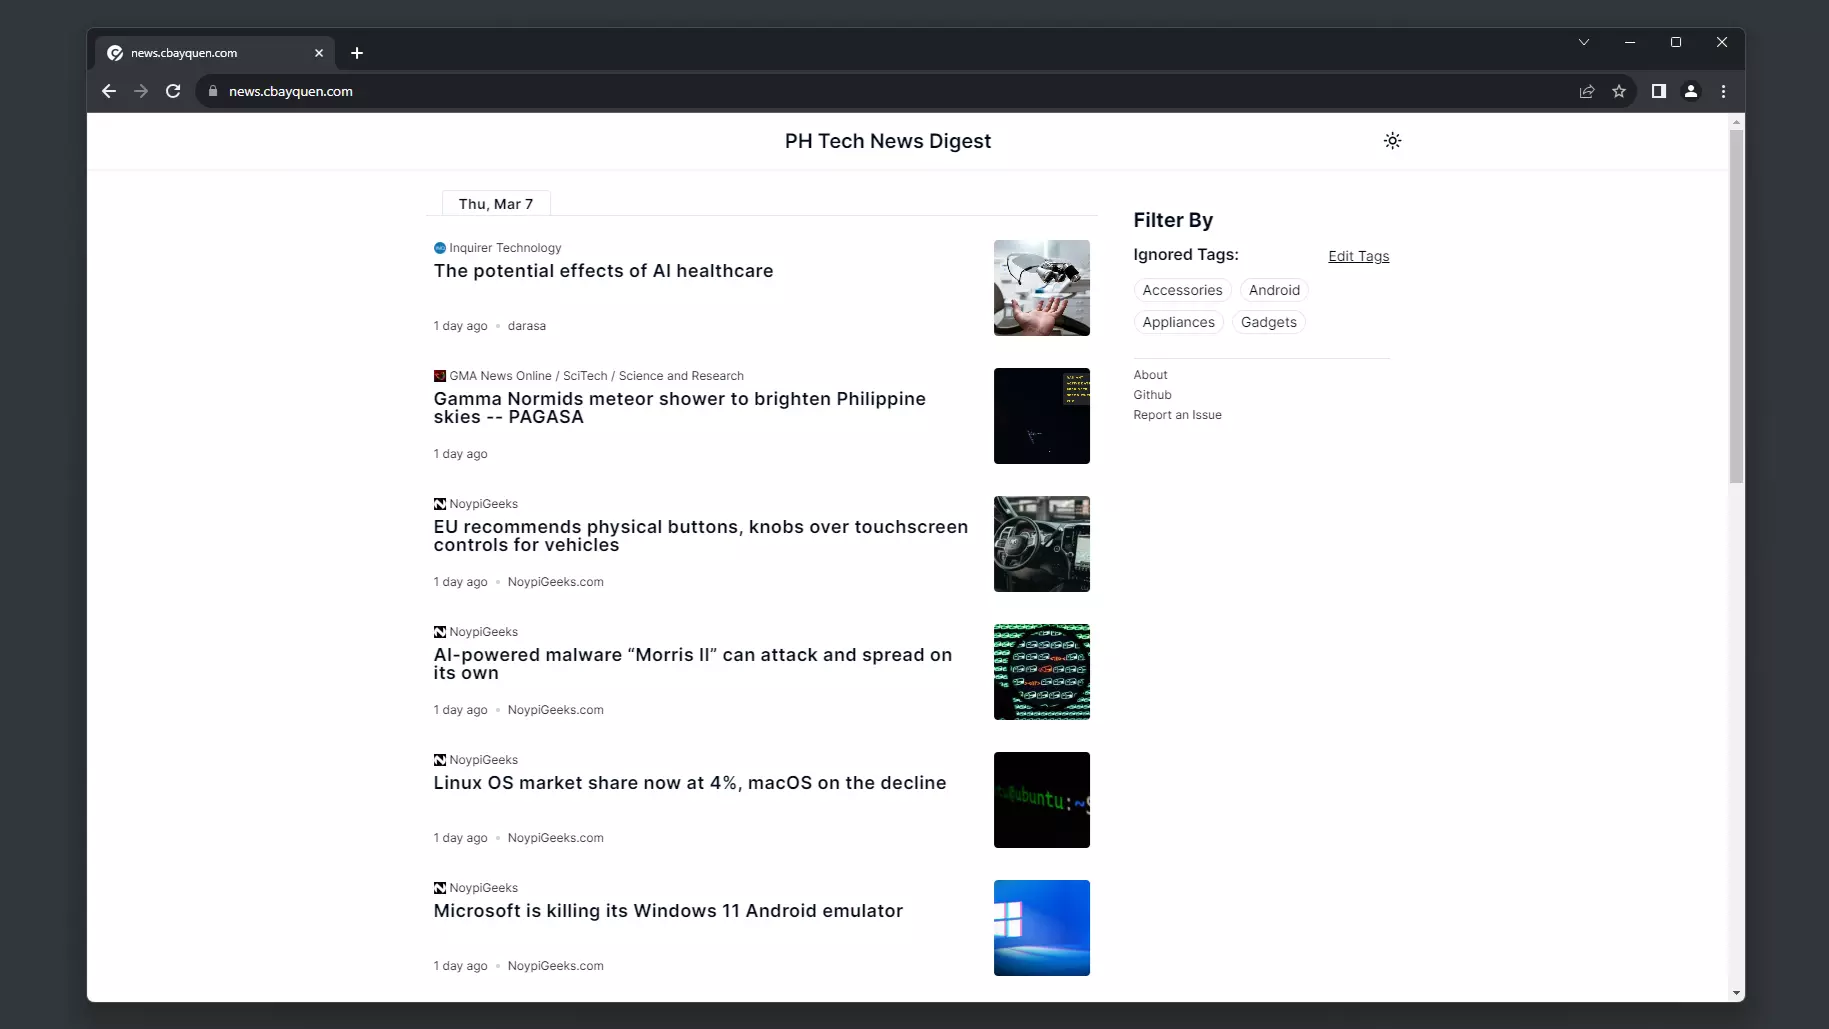The height and width of the screenshot is (1029, 1829).
Task: Click the browser forward arrow
Action: (141, 91)
